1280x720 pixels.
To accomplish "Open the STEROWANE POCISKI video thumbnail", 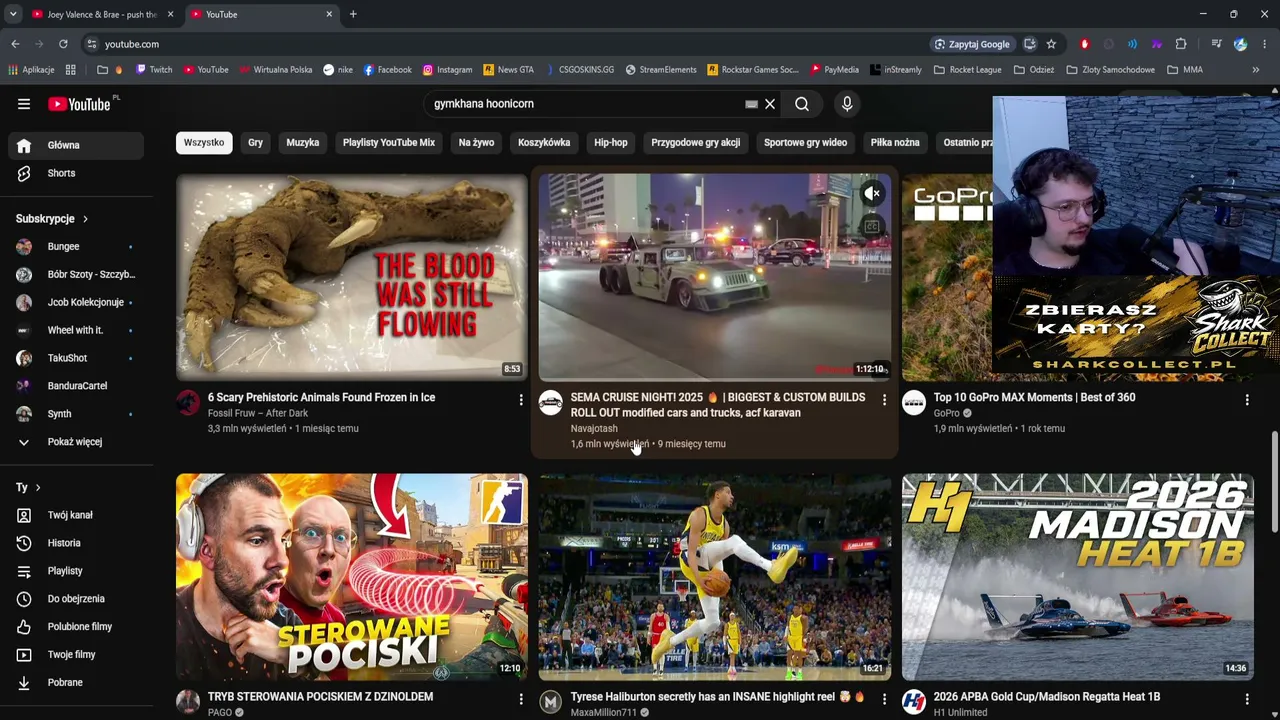I will point(352,577).
